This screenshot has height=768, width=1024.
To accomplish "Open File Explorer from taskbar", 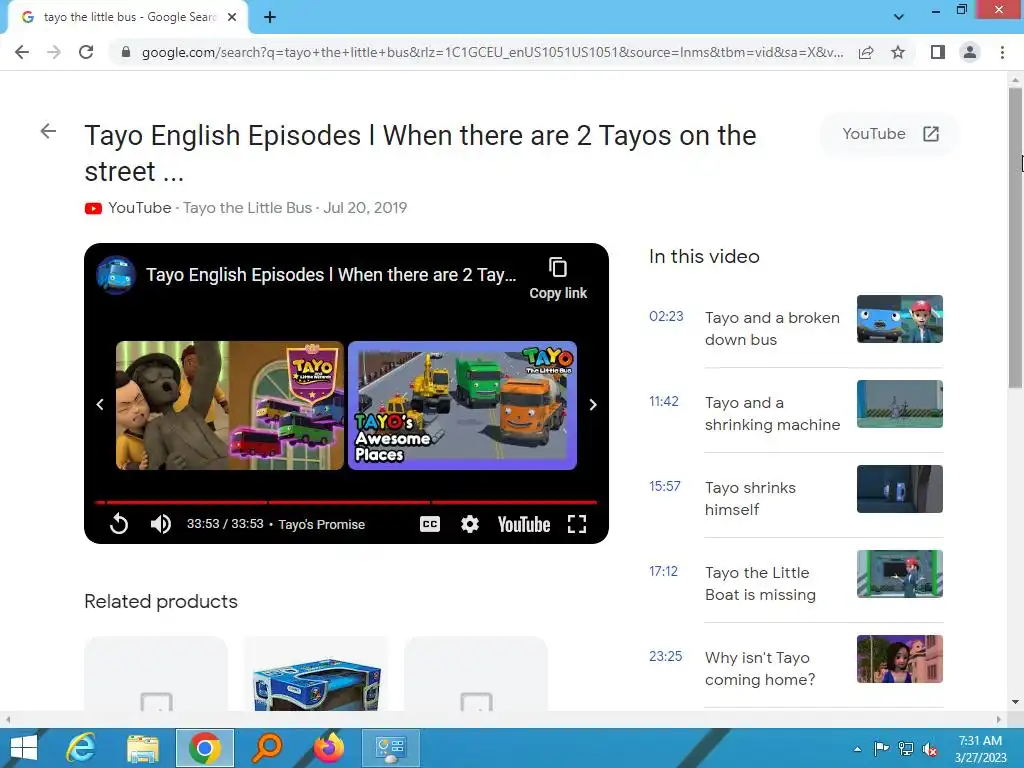I will 142,748.
